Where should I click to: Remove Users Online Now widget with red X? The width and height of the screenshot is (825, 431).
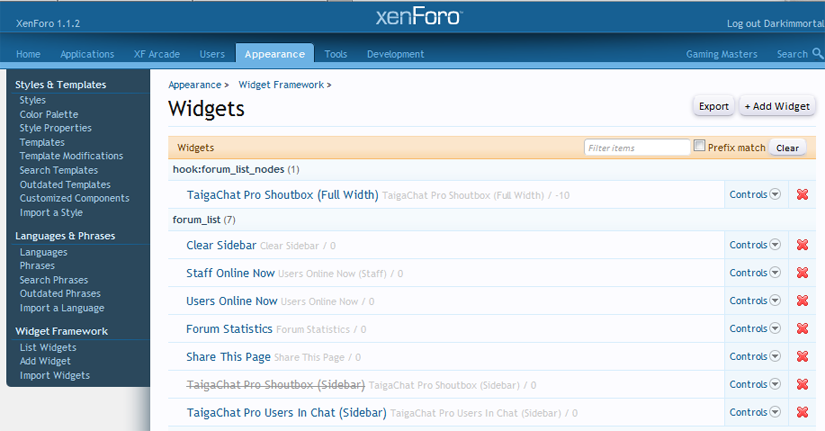[x=802, y=301]
